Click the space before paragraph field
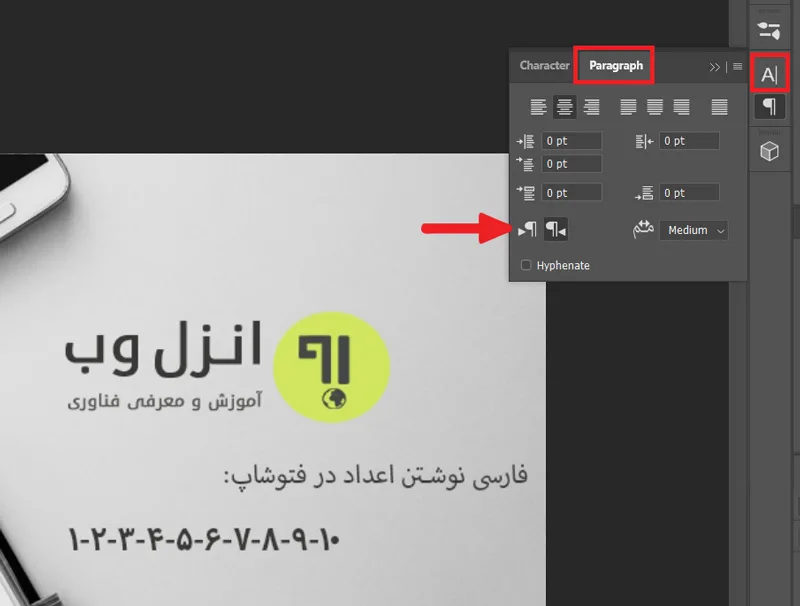Image resolution: width=800 pixels, height=606 pixels. pyautogui.click(x=571, y=193)
